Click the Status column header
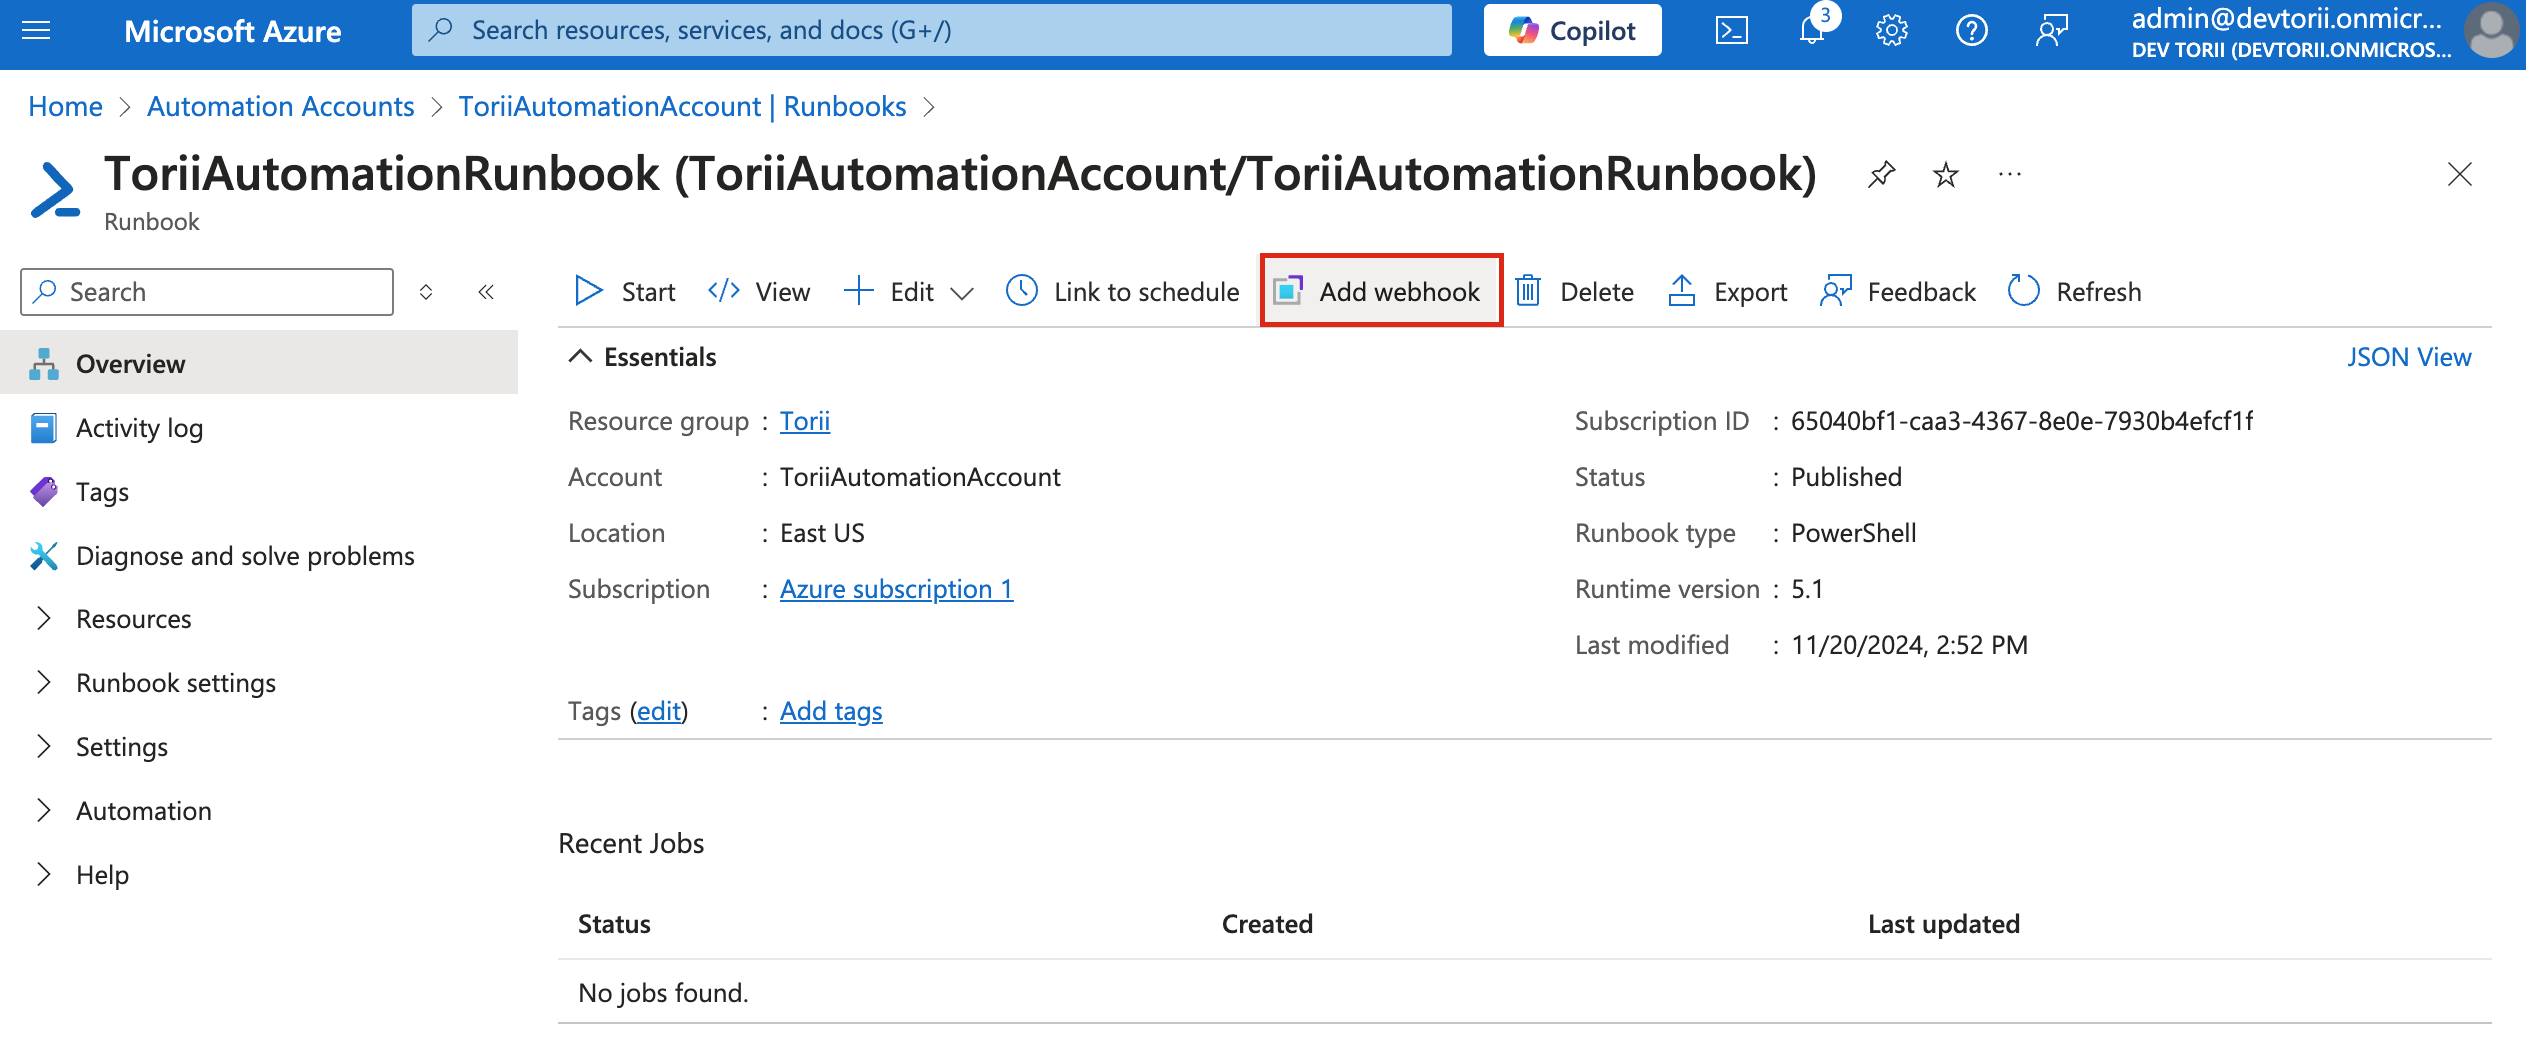The image size is (2526, 1052). click(x=614, y=924)
